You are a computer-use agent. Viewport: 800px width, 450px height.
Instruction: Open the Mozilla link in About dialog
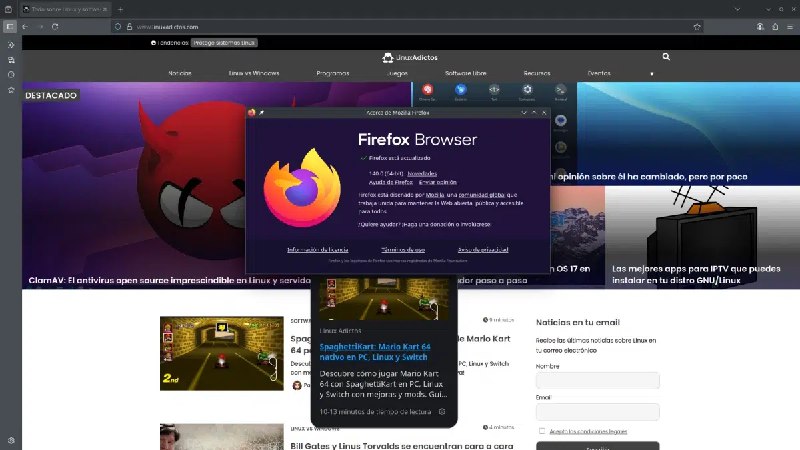[435, 195]
